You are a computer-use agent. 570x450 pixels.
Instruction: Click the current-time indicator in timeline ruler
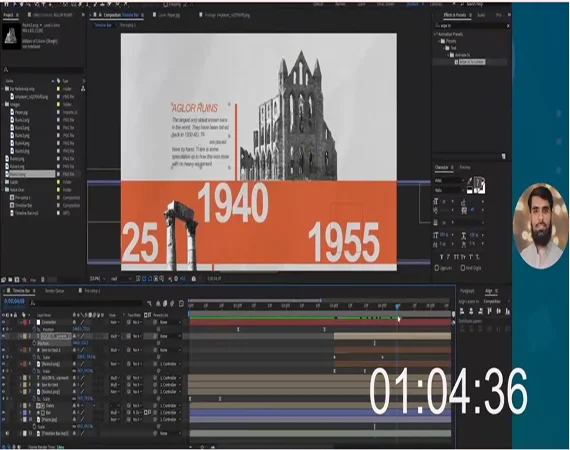click(397, 306)
